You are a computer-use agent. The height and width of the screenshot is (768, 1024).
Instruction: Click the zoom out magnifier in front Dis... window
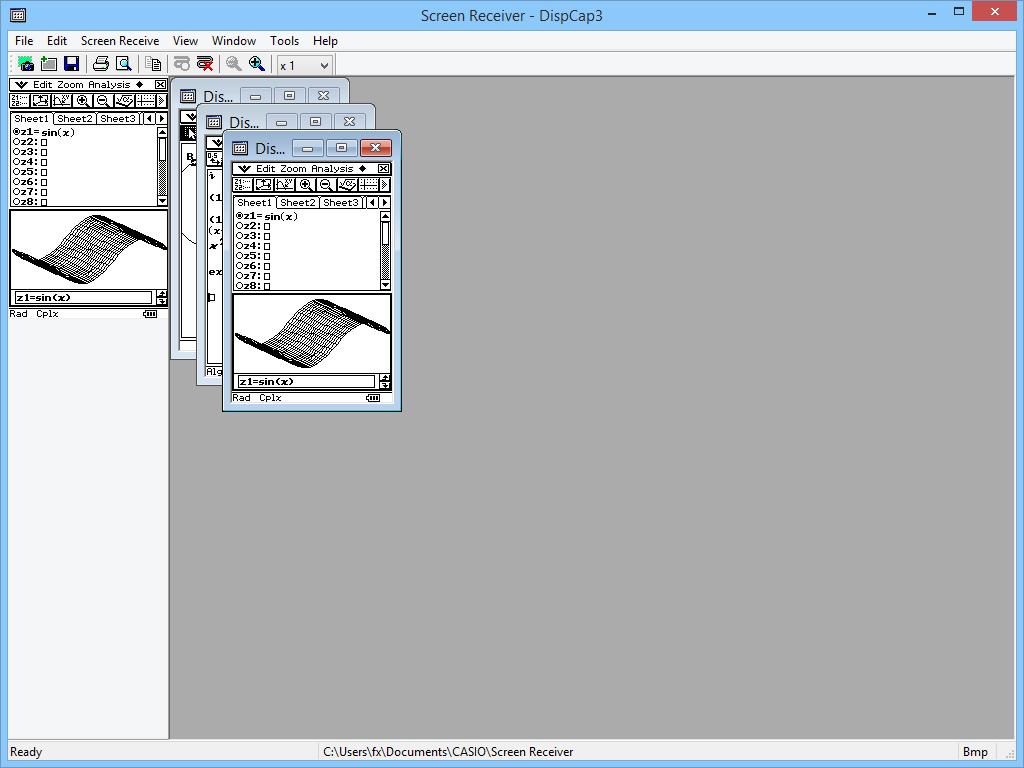(326, 185)
